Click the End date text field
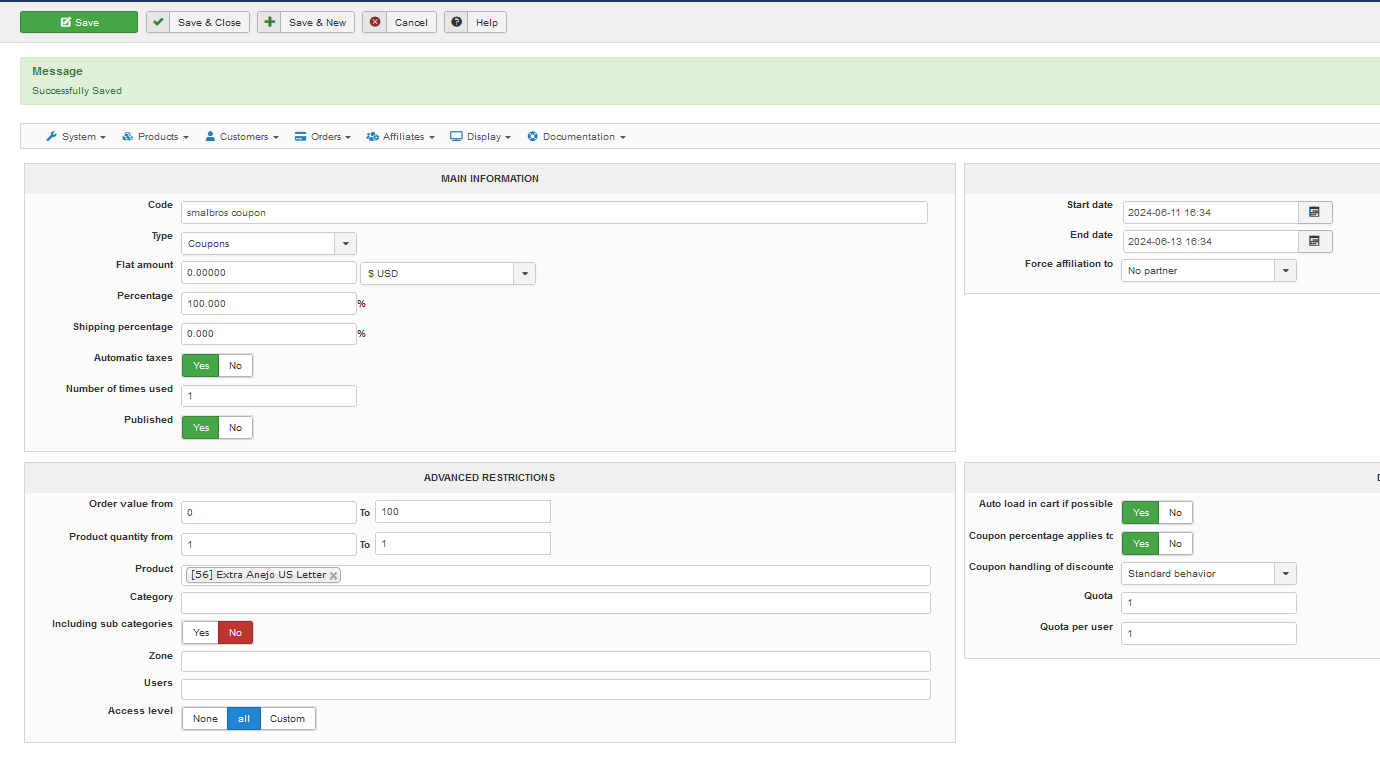 click(1210, 241)
